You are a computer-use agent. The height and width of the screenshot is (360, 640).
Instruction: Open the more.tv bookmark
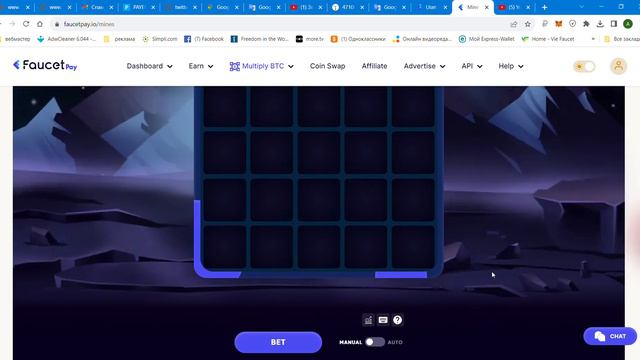click(310, 39)
